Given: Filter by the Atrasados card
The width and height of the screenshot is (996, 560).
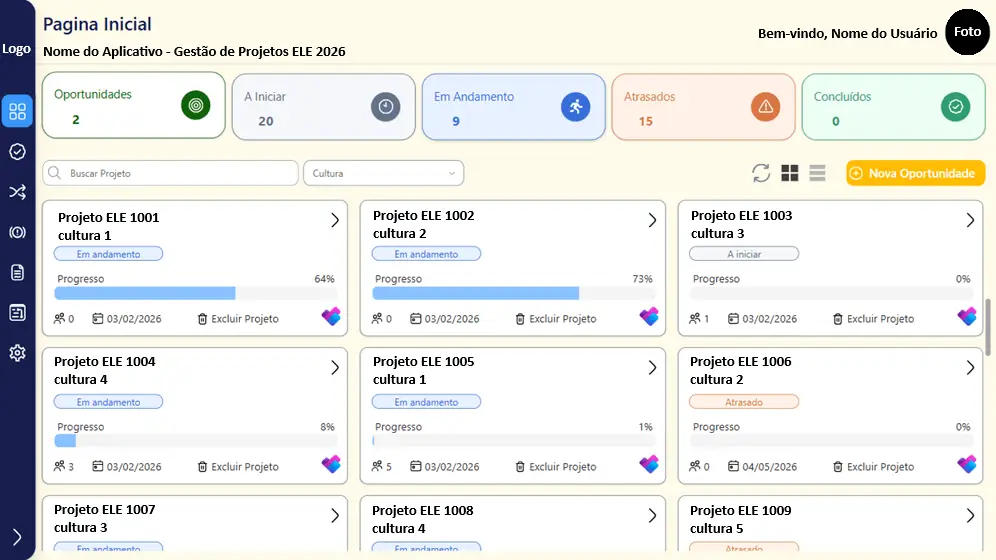Looking at the screenshot, I should pos(703,107).
